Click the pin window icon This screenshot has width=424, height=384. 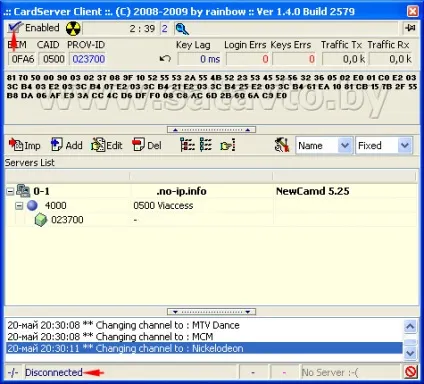[x=410, y=28]
